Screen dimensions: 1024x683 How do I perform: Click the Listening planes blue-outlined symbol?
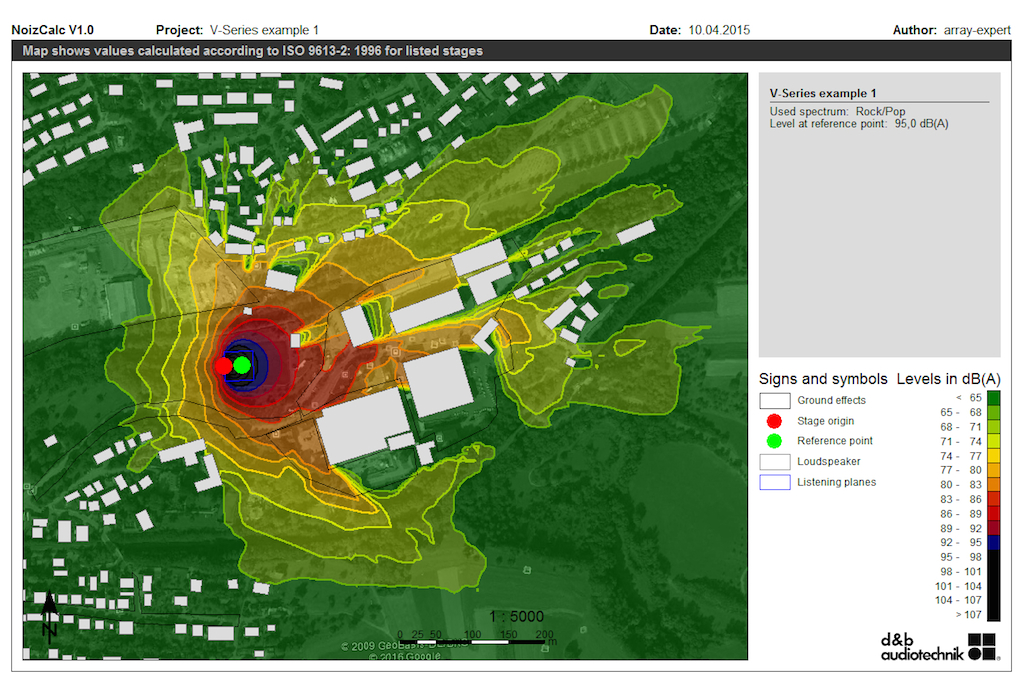point(774,482)
